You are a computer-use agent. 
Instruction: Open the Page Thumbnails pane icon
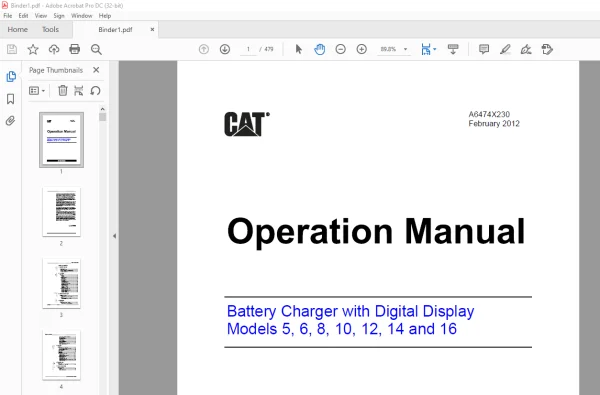tap(11, 77)
